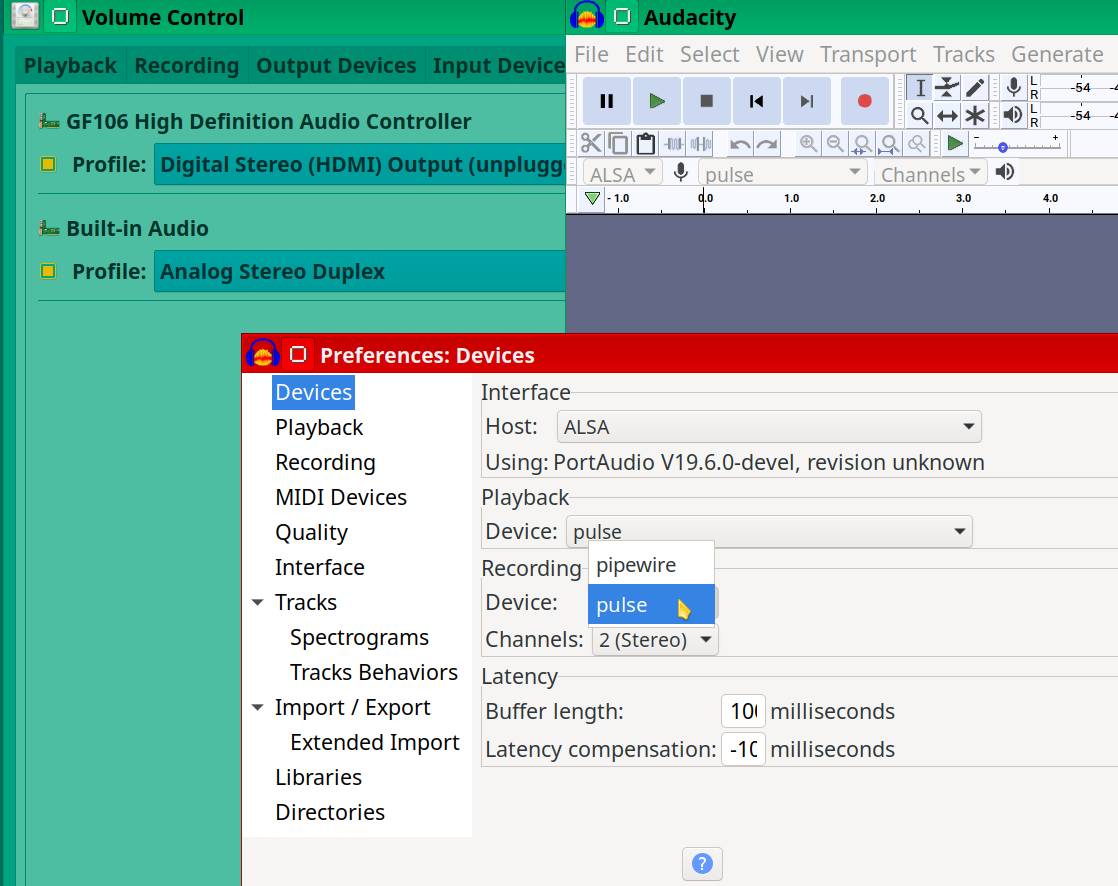Open the Analog Stereo Duplex profile dropdown
1118x886 pixels.
(x=360, y=272)
